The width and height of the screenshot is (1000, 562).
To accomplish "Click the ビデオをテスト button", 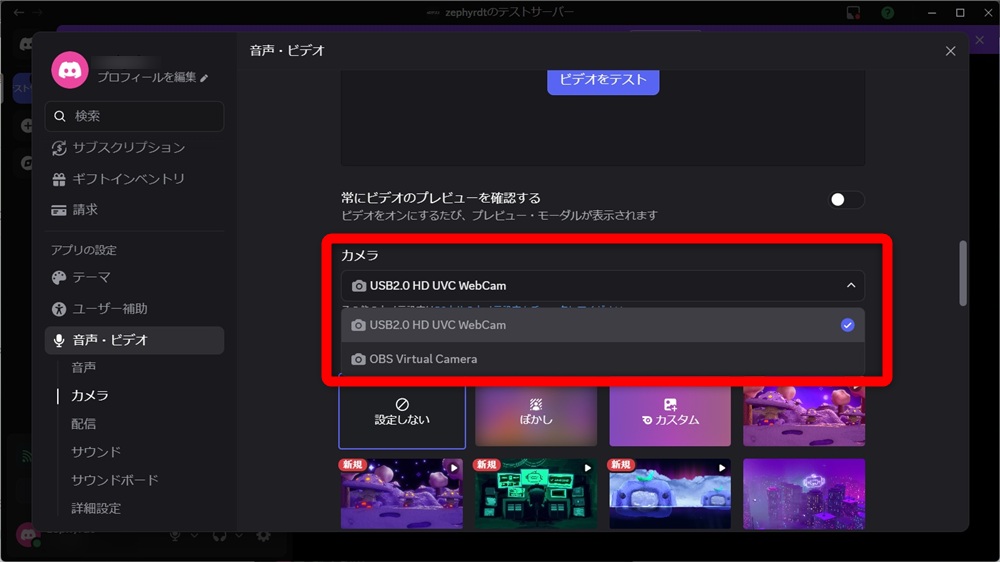I will coord(603,80).
